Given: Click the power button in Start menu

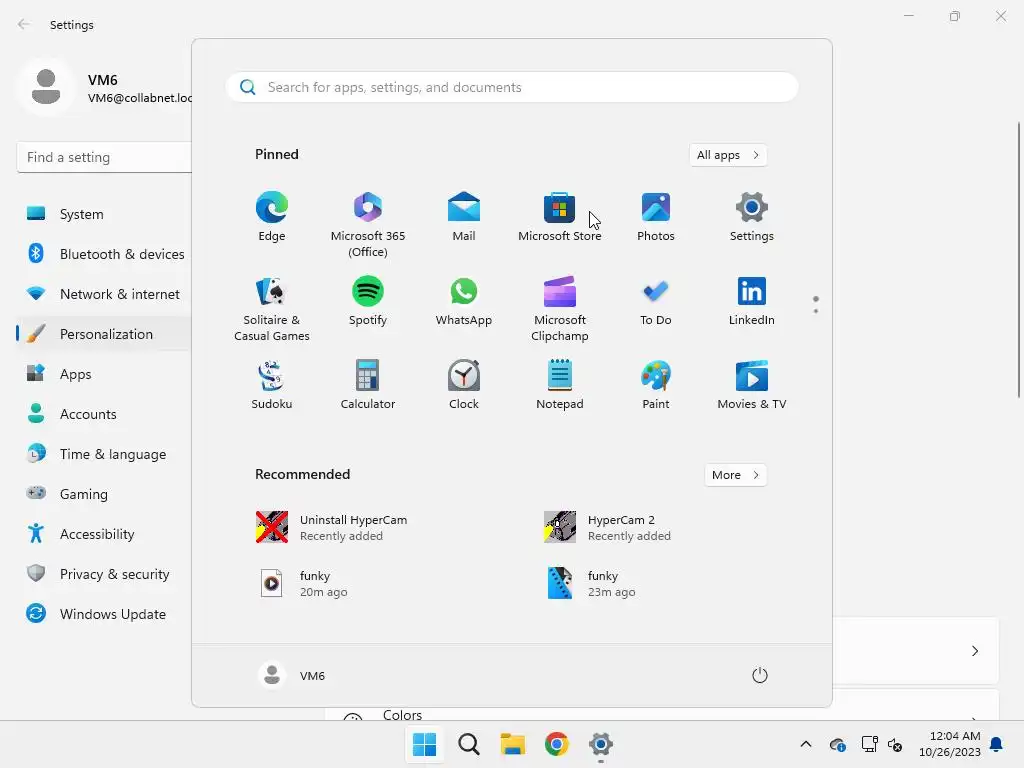Looking at the screenshot, I should point(760,675).
